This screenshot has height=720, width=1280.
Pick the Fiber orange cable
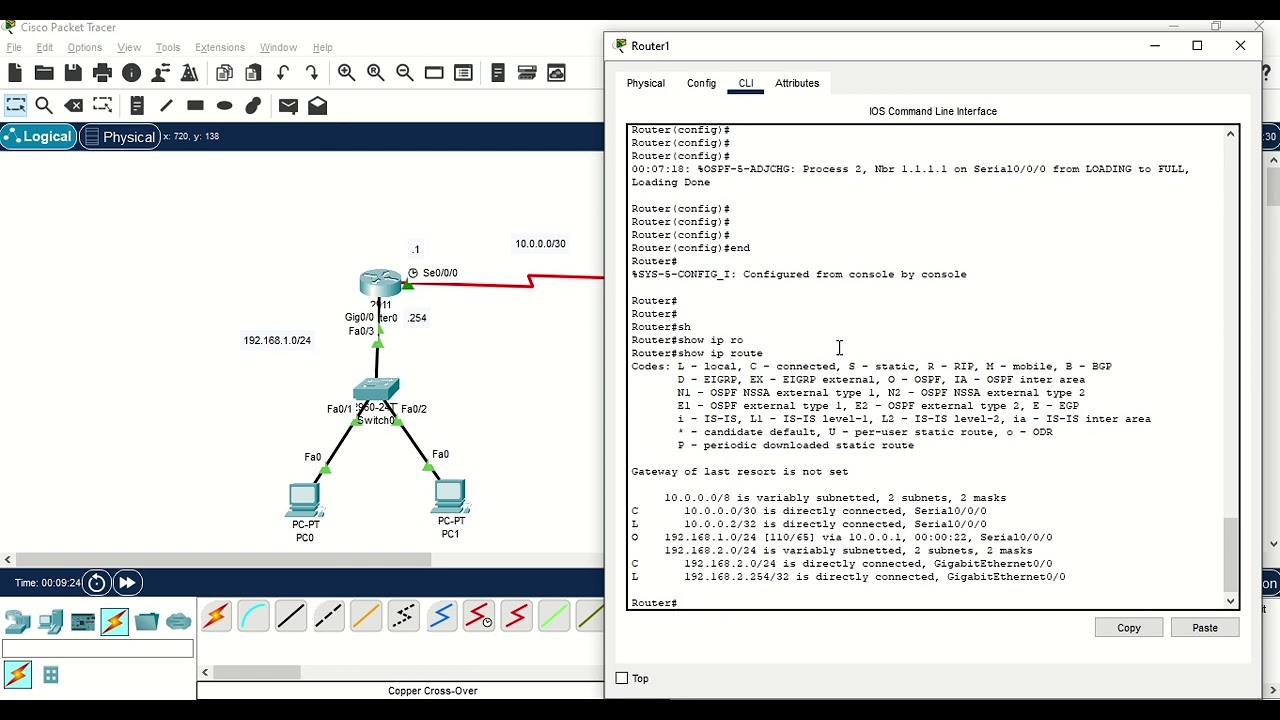[x=366, y=616]
